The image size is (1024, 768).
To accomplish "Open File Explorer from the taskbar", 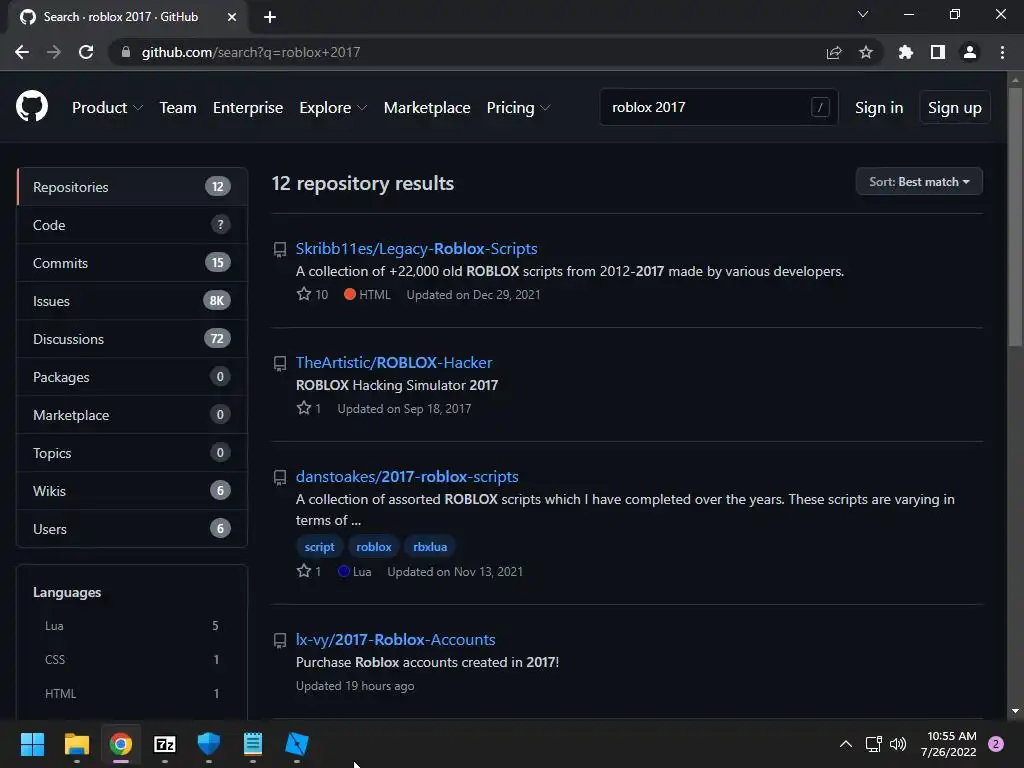I will point(76,744).
